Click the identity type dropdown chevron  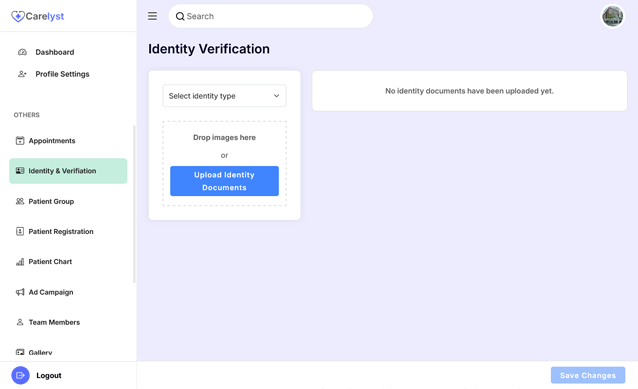click(276, 96)
